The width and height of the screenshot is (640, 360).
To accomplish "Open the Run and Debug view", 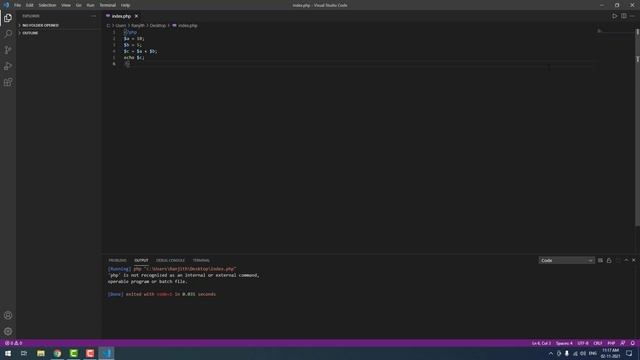I will [8, 66].
